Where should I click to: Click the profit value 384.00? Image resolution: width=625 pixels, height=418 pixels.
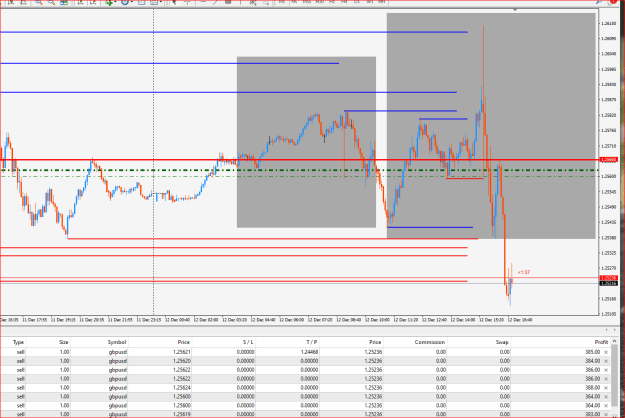(593, 361)
